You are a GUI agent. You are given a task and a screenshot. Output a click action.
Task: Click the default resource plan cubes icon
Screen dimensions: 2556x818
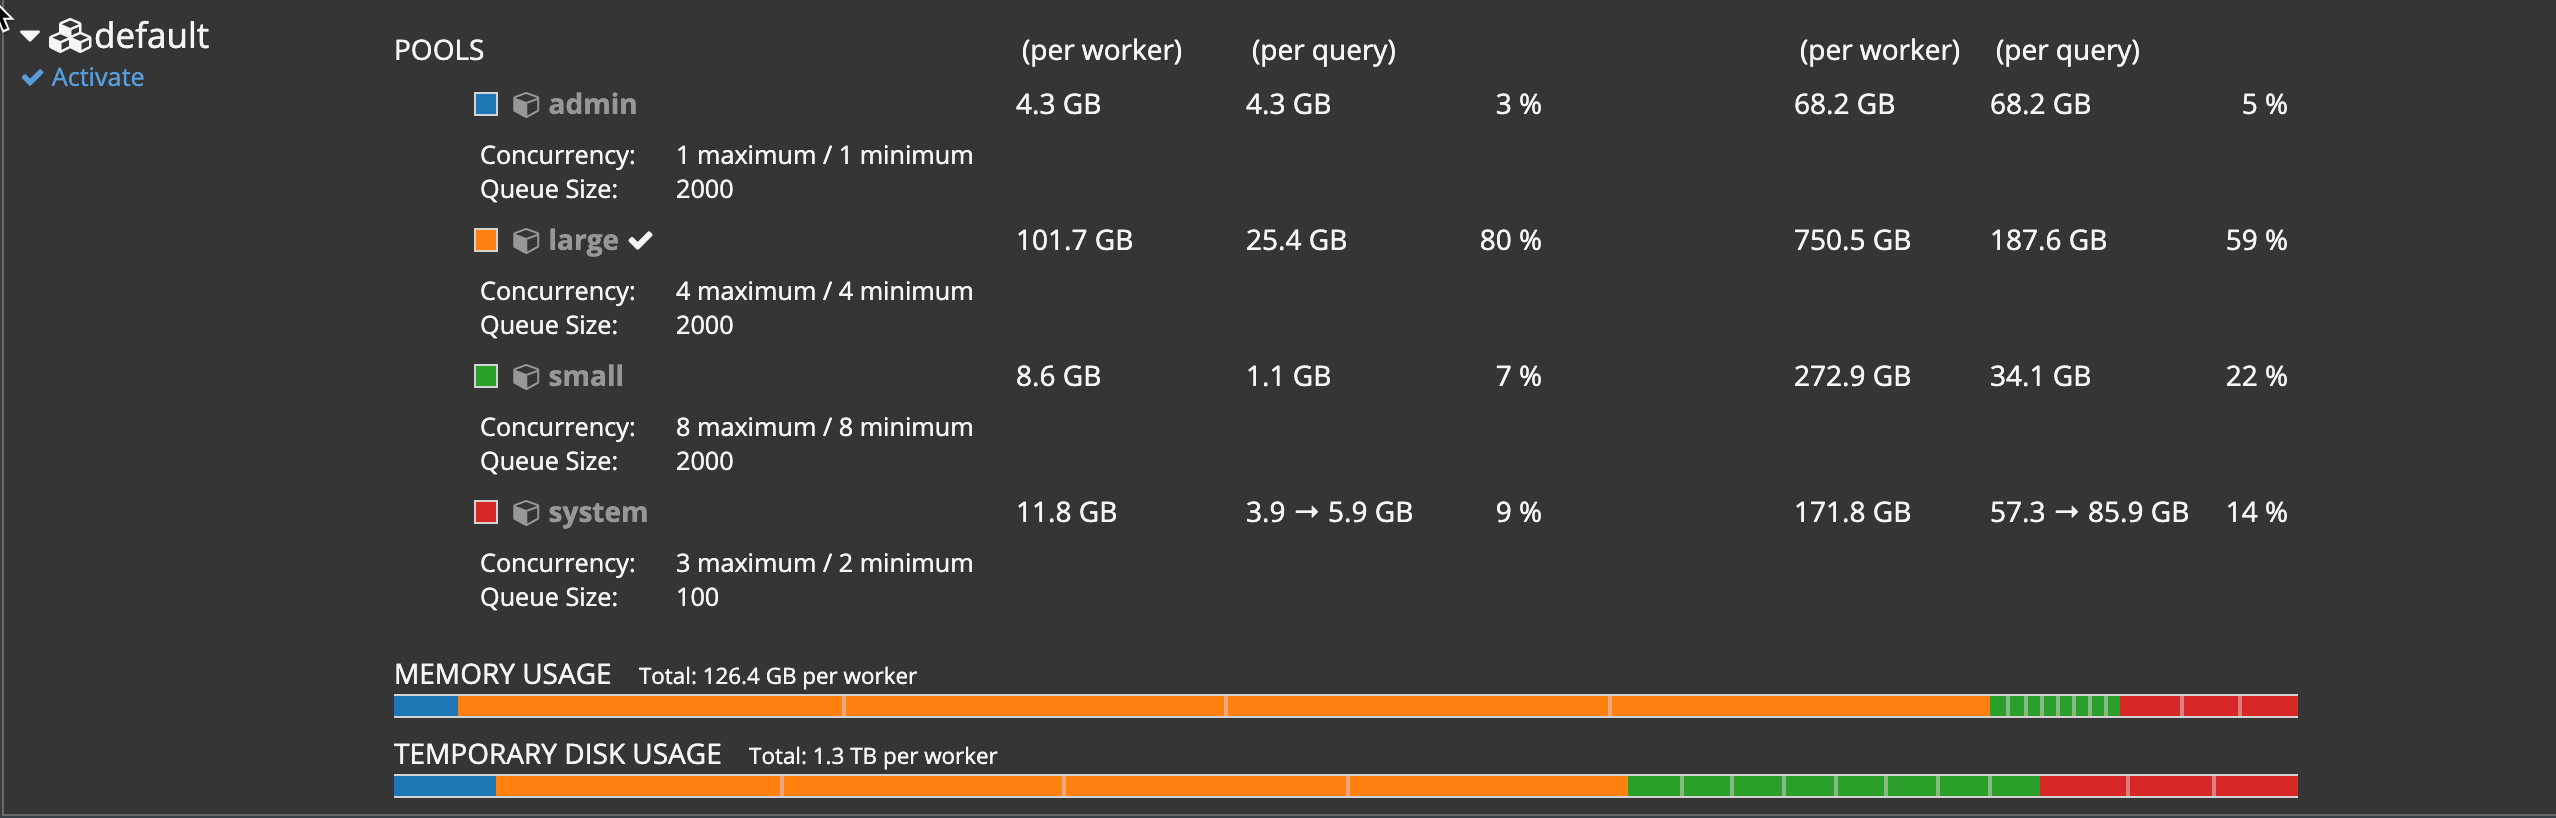click(70, 37)
